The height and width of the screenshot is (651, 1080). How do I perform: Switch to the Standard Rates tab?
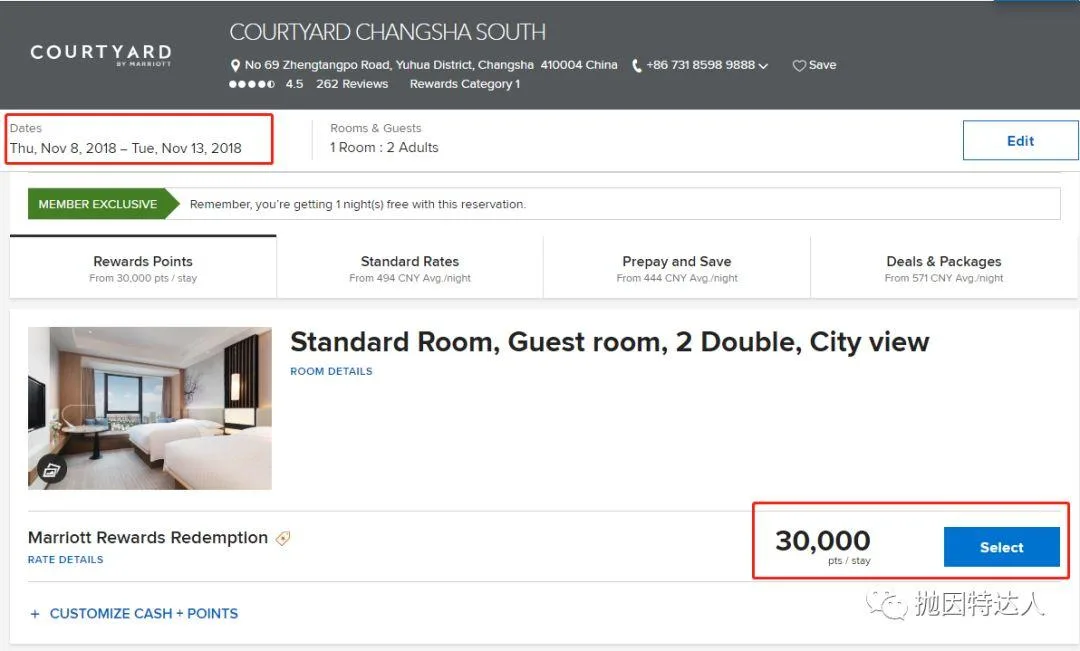pyautogui.click(x=410, y=268)
